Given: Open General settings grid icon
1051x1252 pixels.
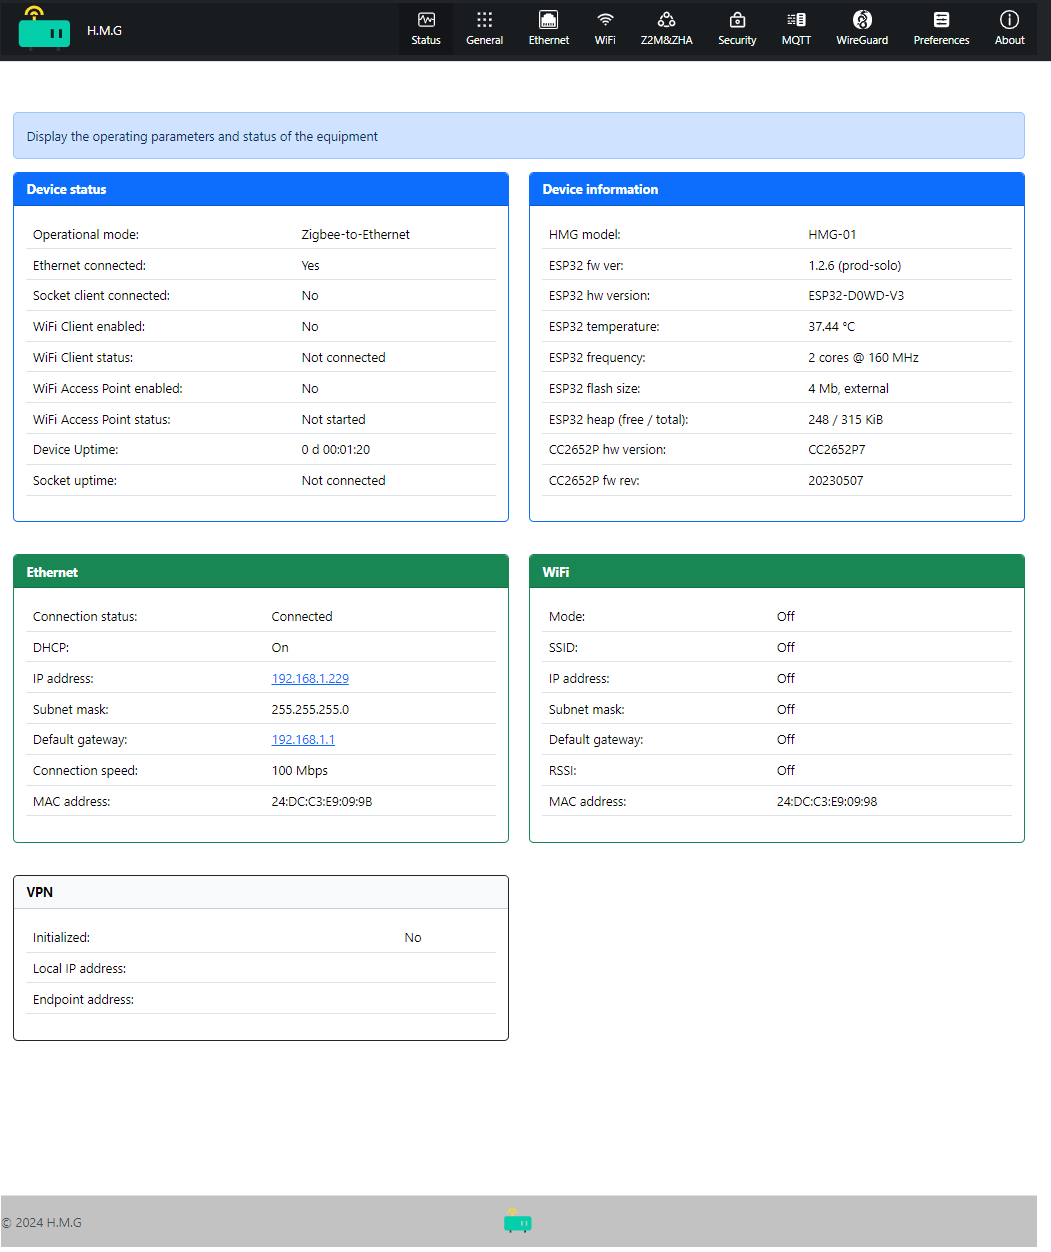Looking at the screenshot, I should 484,20.
